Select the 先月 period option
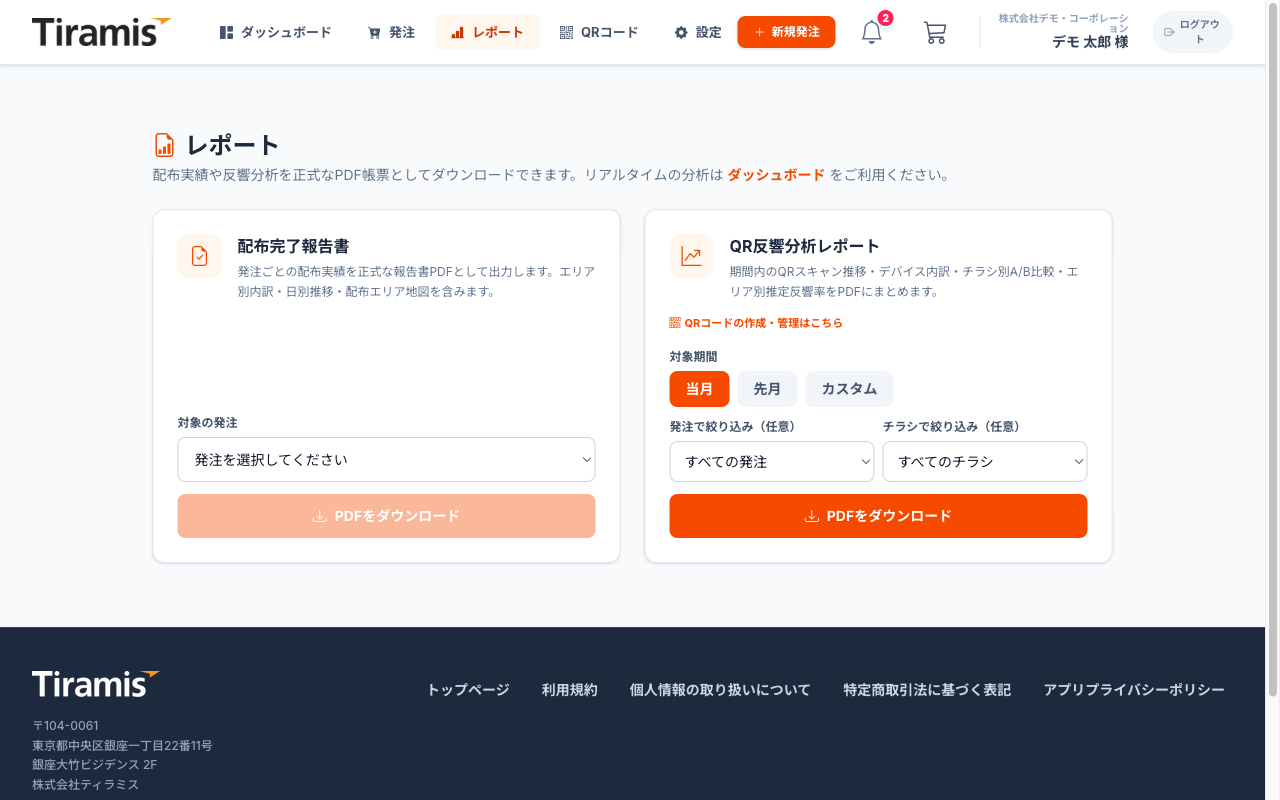This screenshot has height=800, width=1280. pos(767,389)
